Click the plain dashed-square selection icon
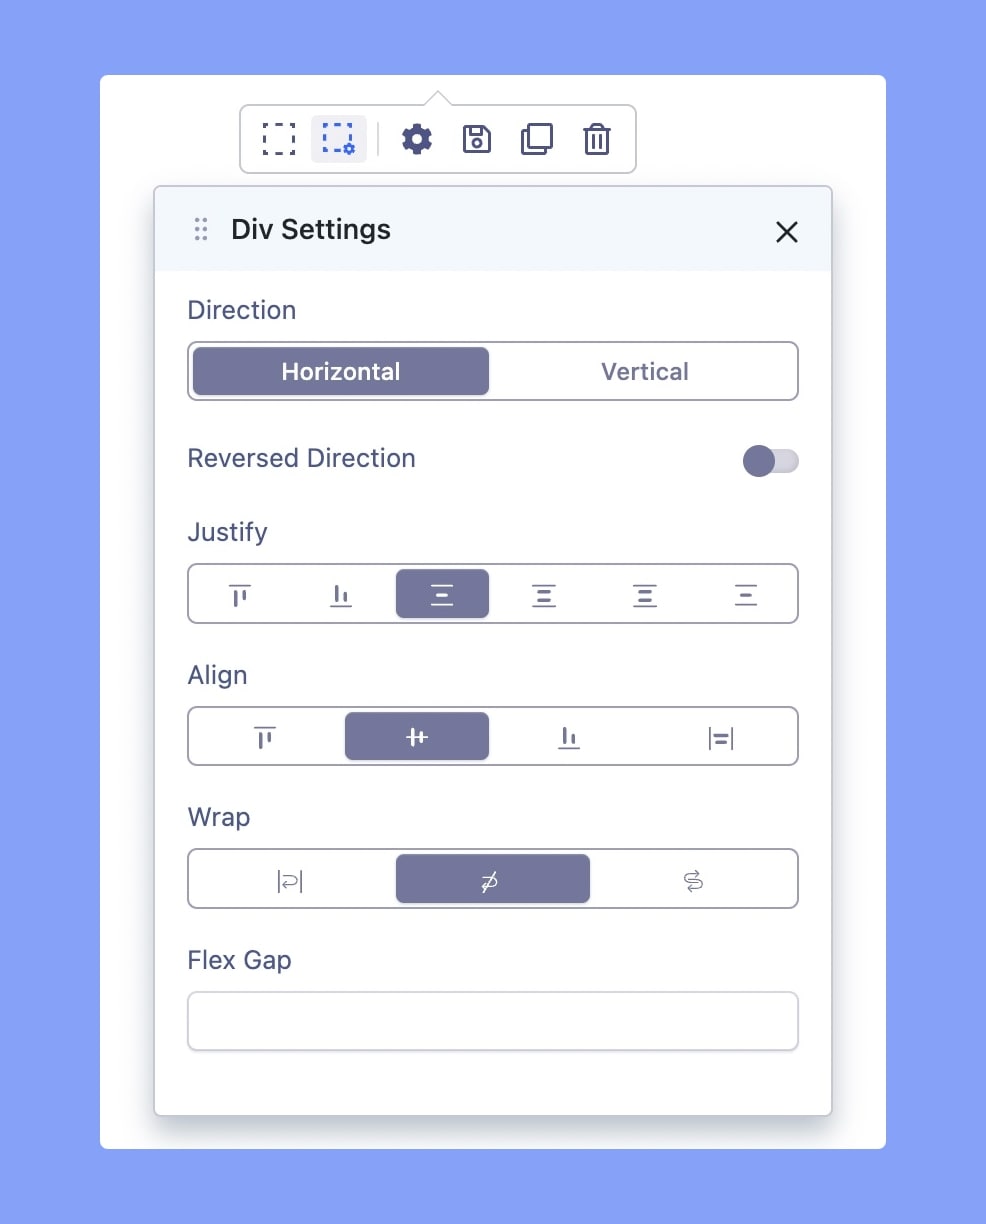Image resolution: width=986 pixels, height=1224 pixels. [x=278, y=139]
